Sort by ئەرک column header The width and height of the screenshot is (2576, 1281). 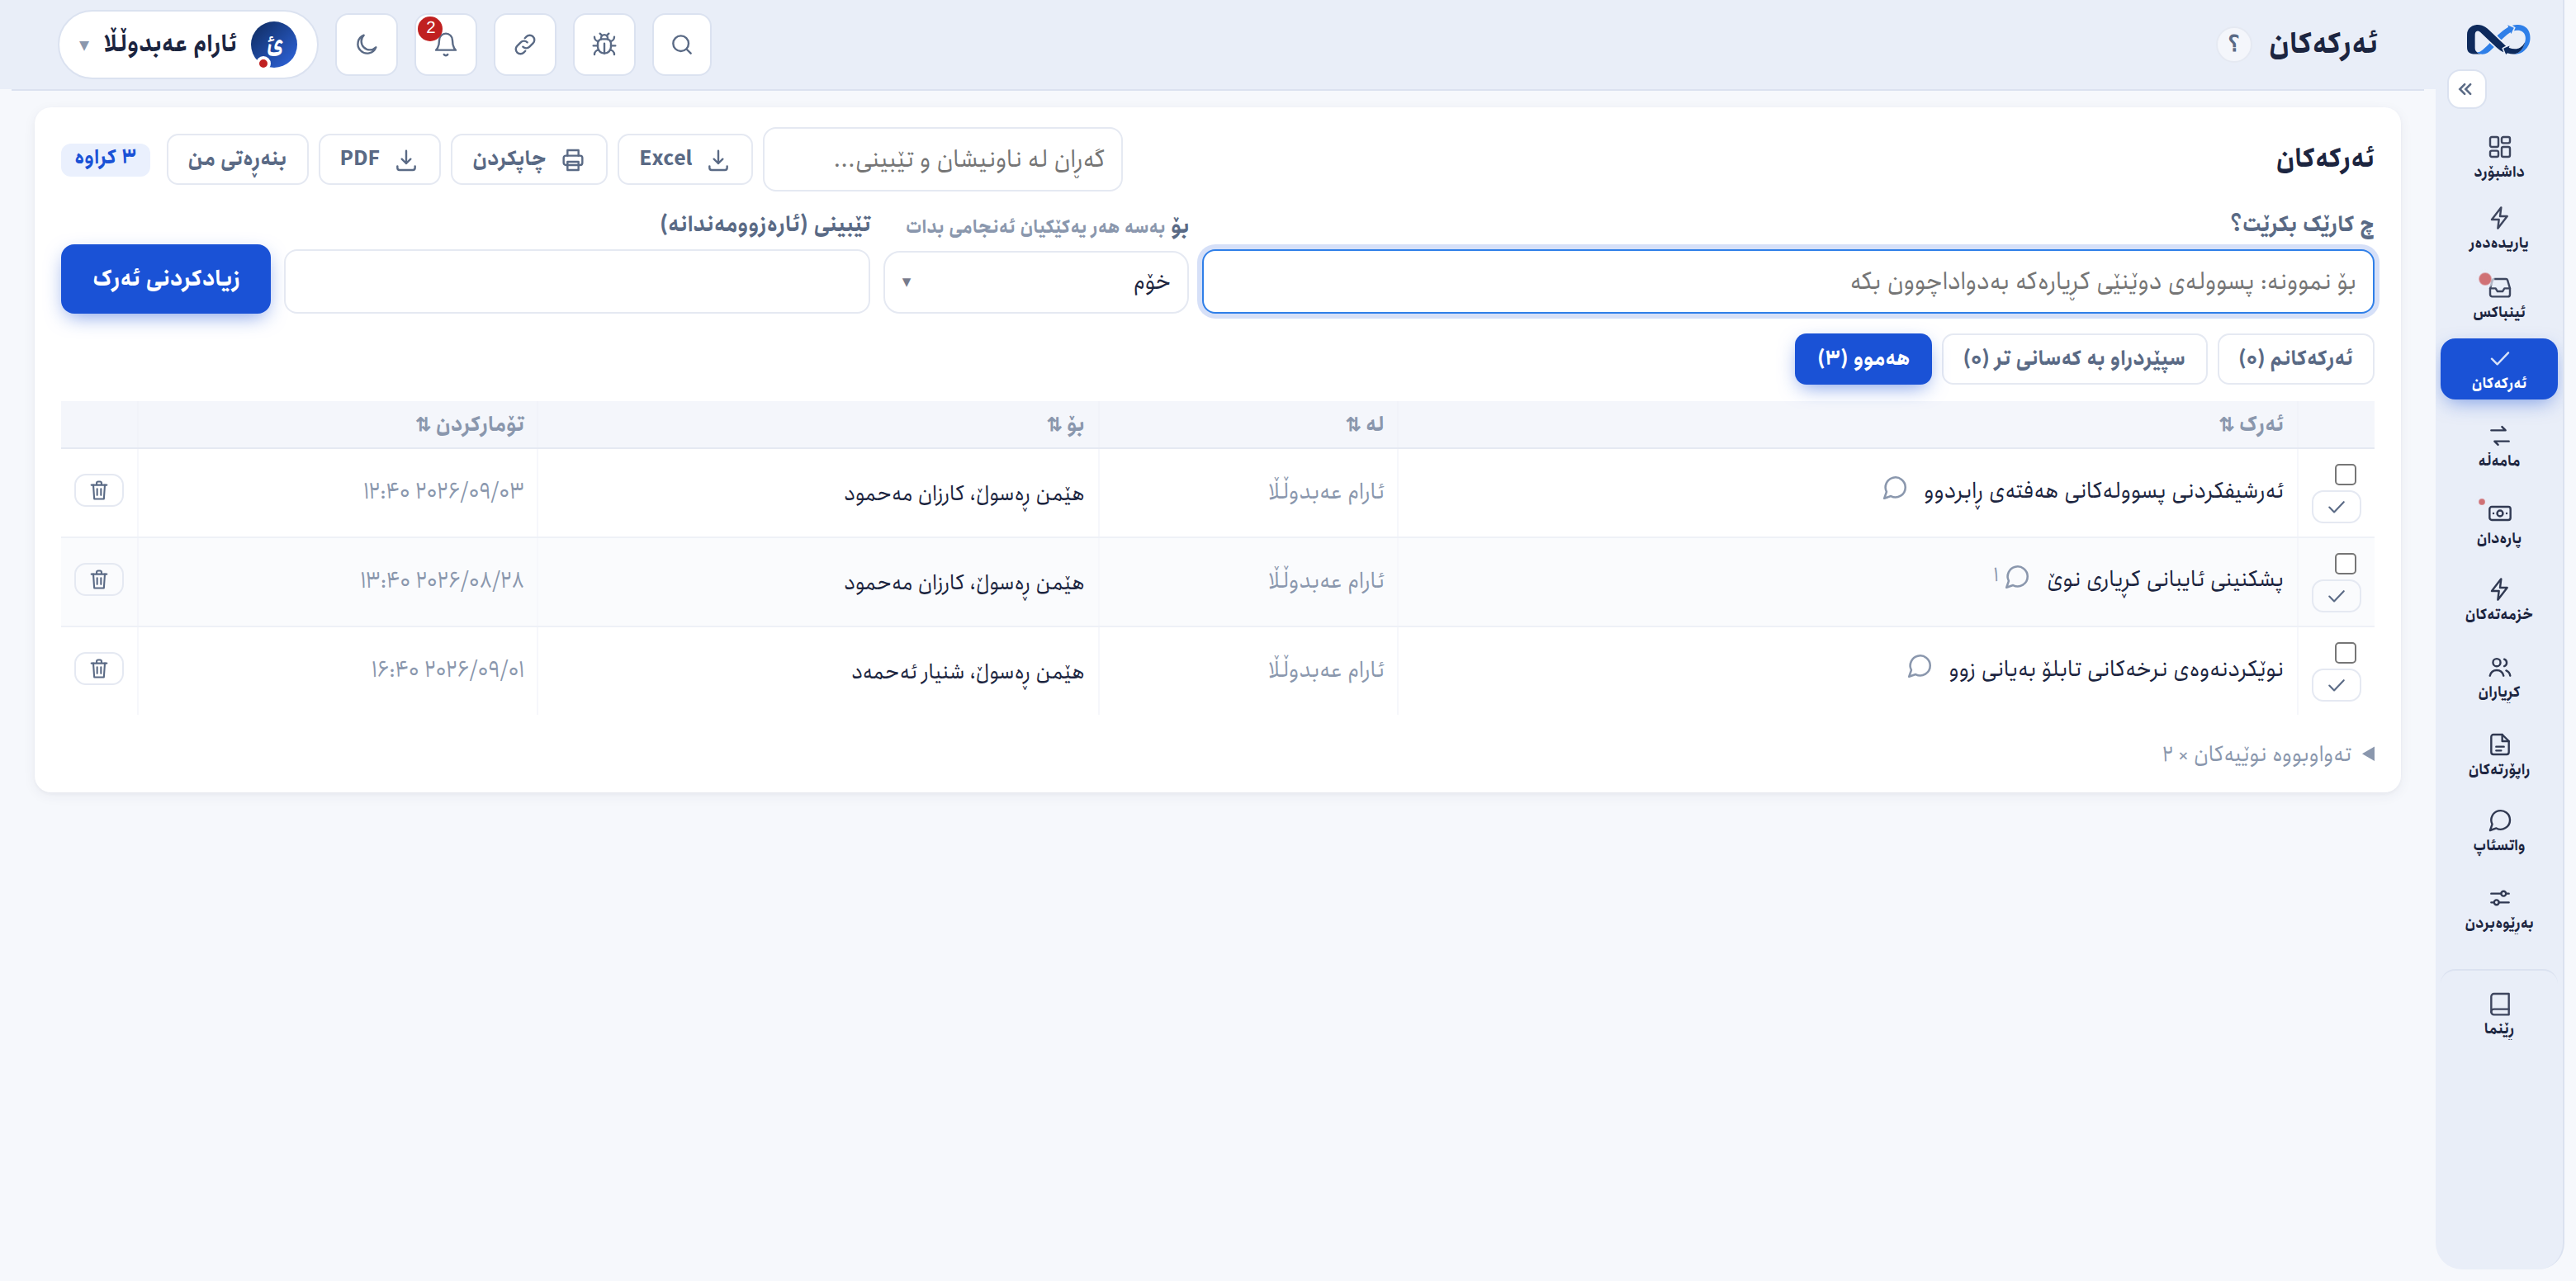click(2251, 424)
